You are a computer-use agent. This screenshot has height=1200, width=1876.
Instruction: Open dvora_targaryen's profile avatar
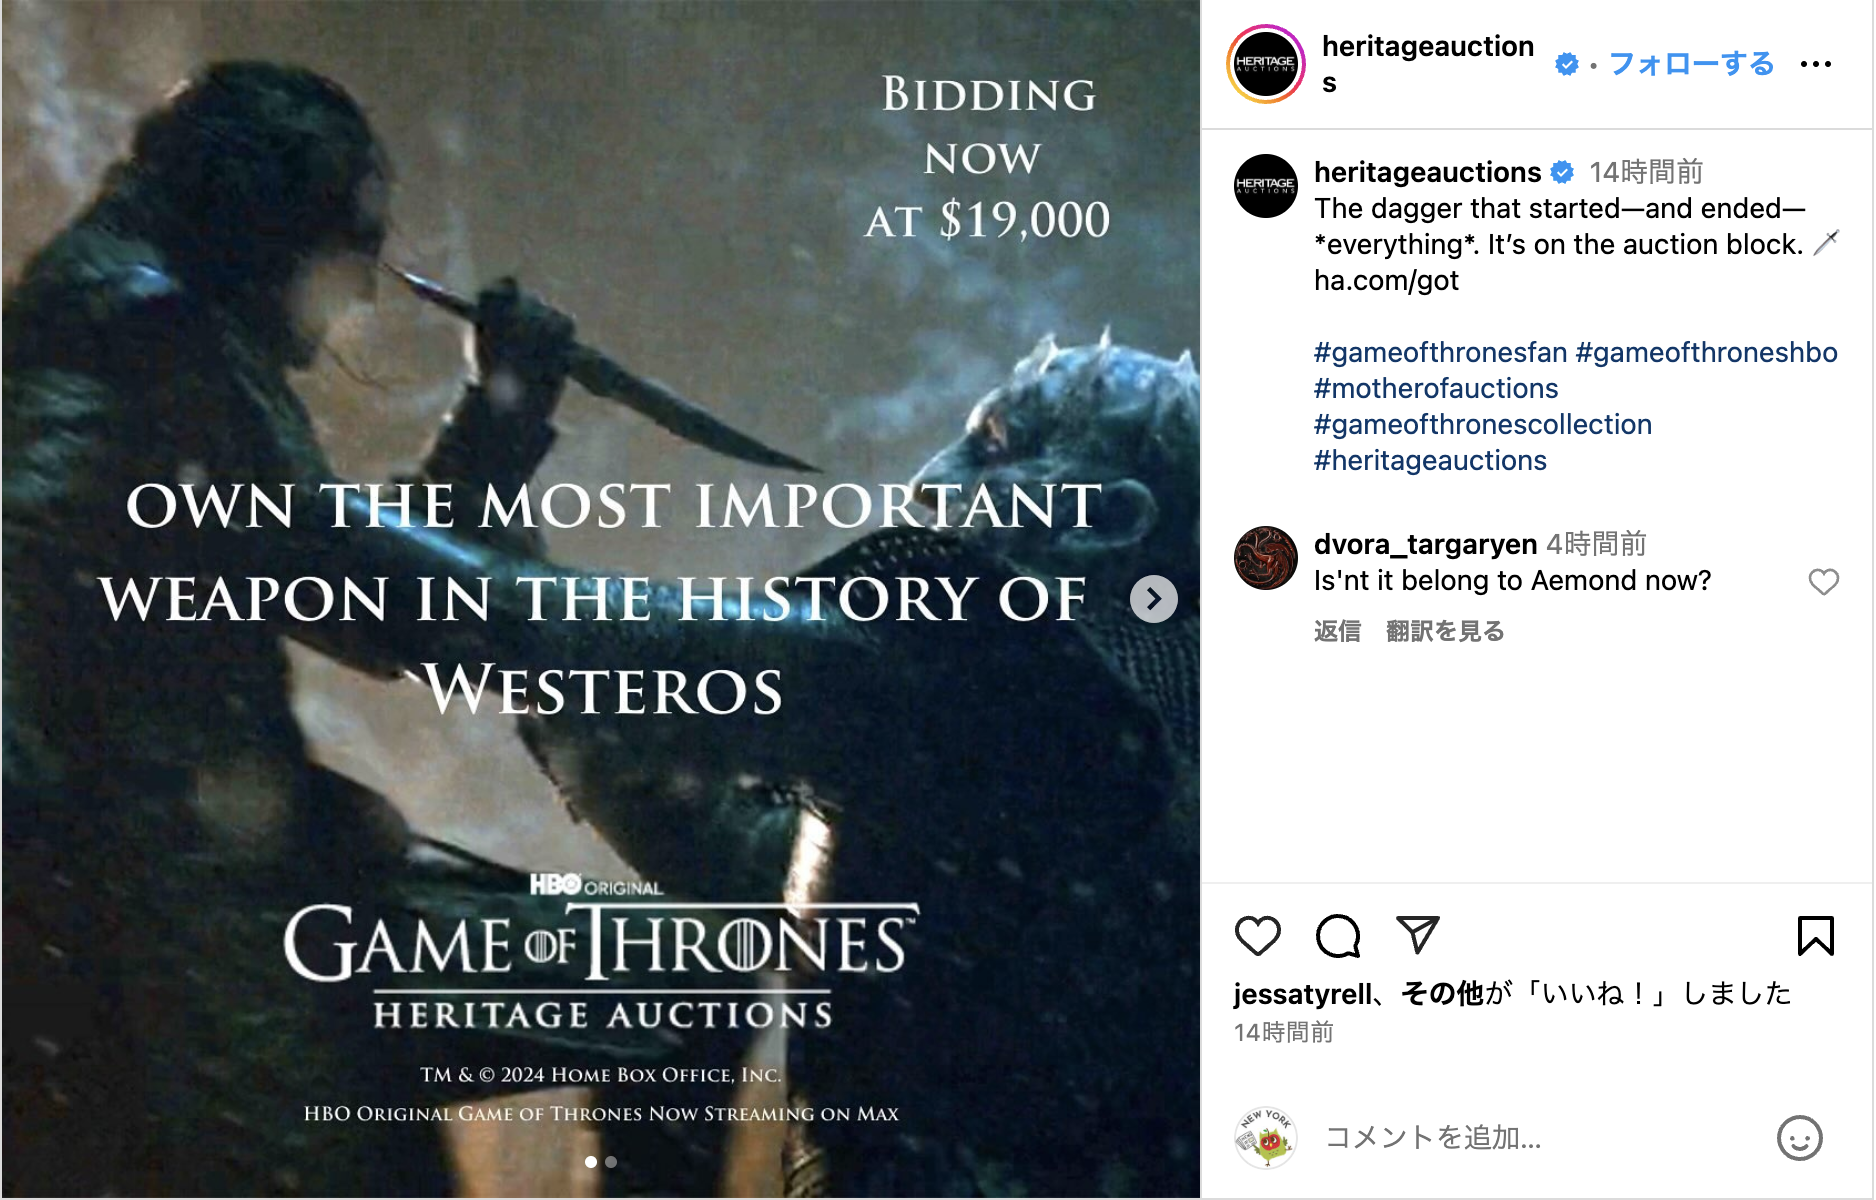pos(1266,558)
